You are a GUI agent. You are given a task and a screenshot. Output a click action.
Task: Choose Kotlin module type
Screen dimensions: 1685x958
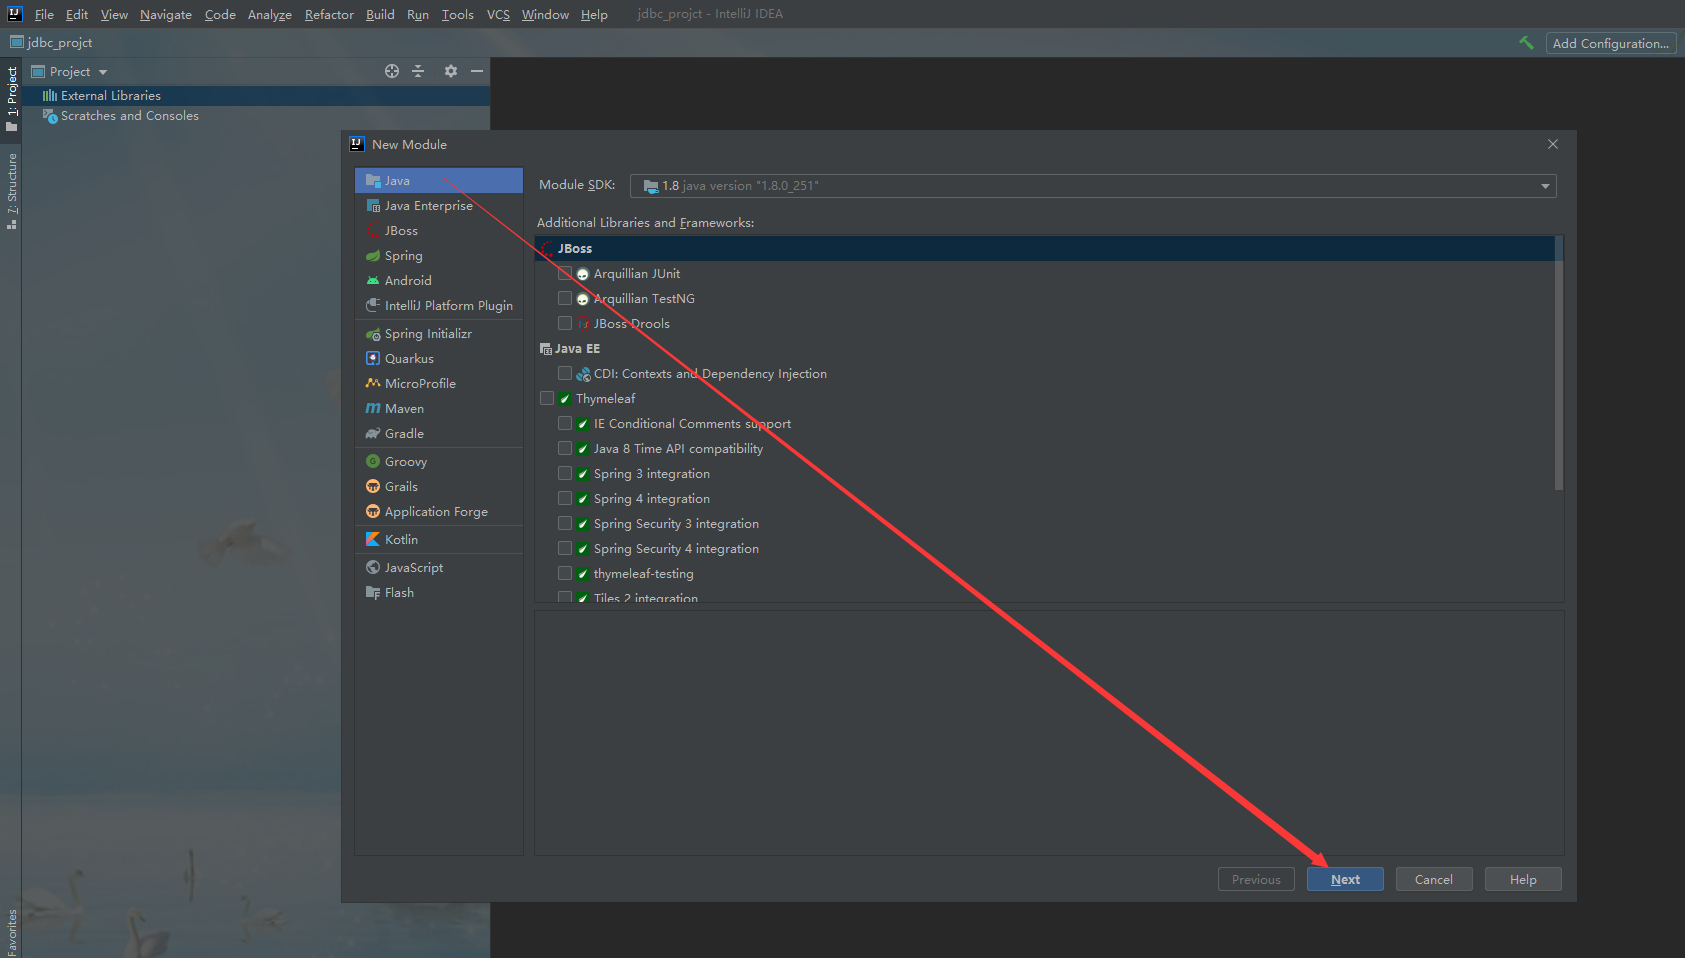tap(439, 540)
